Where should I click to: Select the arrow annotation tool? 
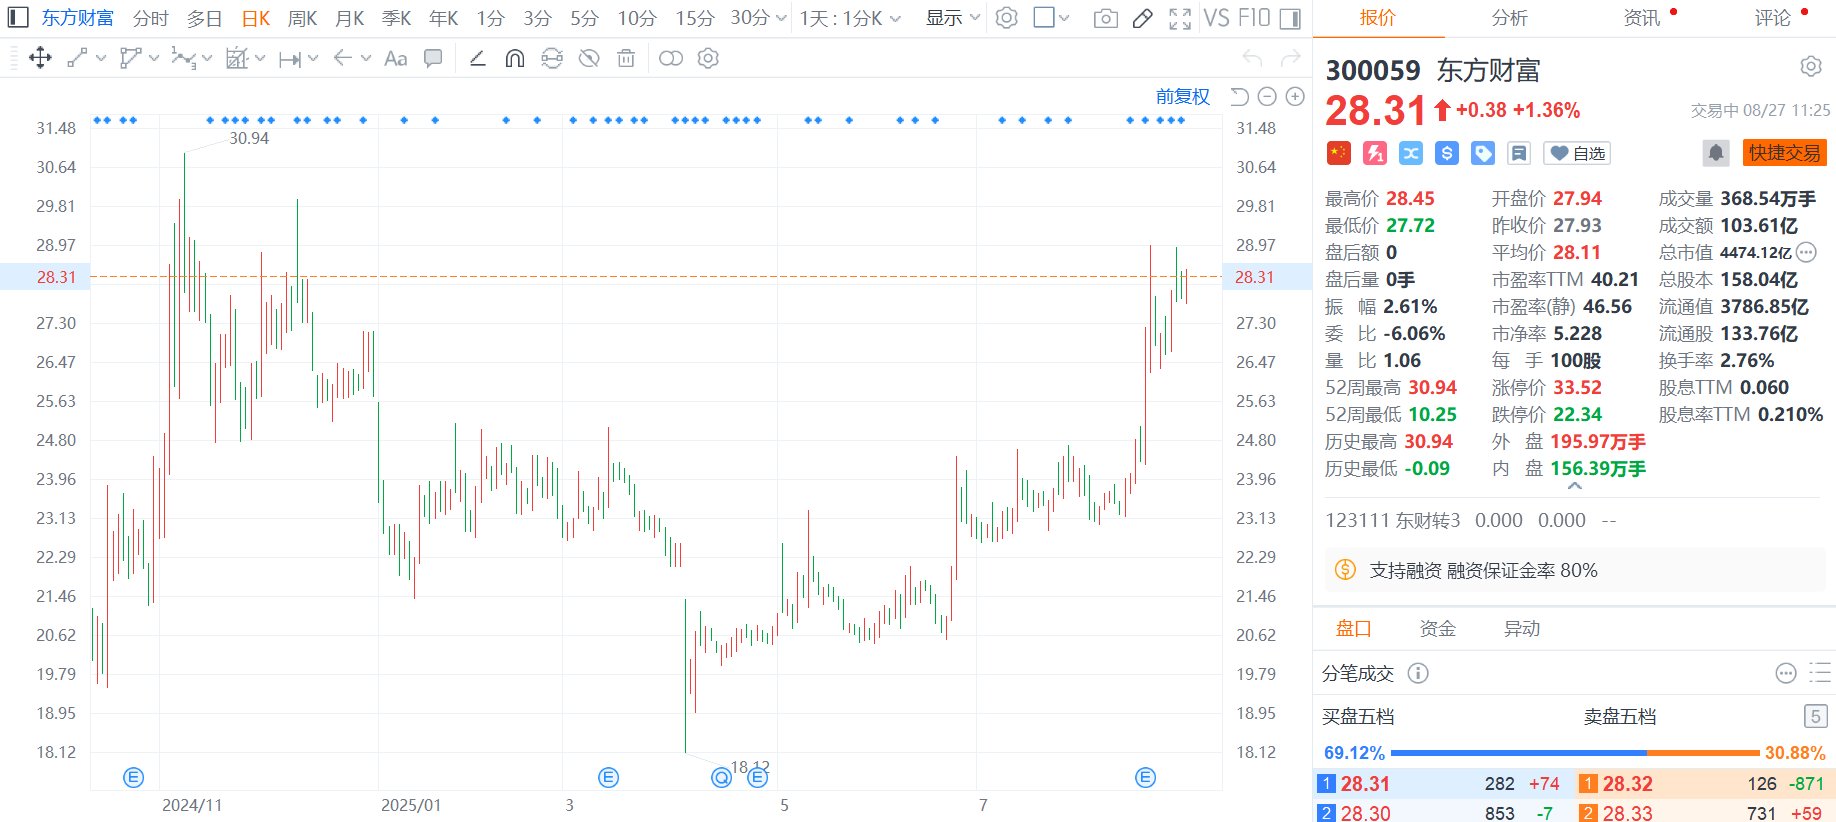pyautogui.click(x=343, y=58)
